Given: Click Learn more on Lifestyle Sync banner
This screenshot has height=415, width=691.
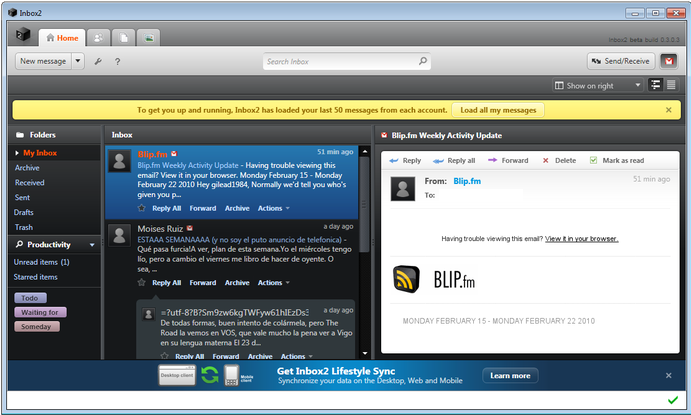Looking at the screenshot, I should coord(510,376).
